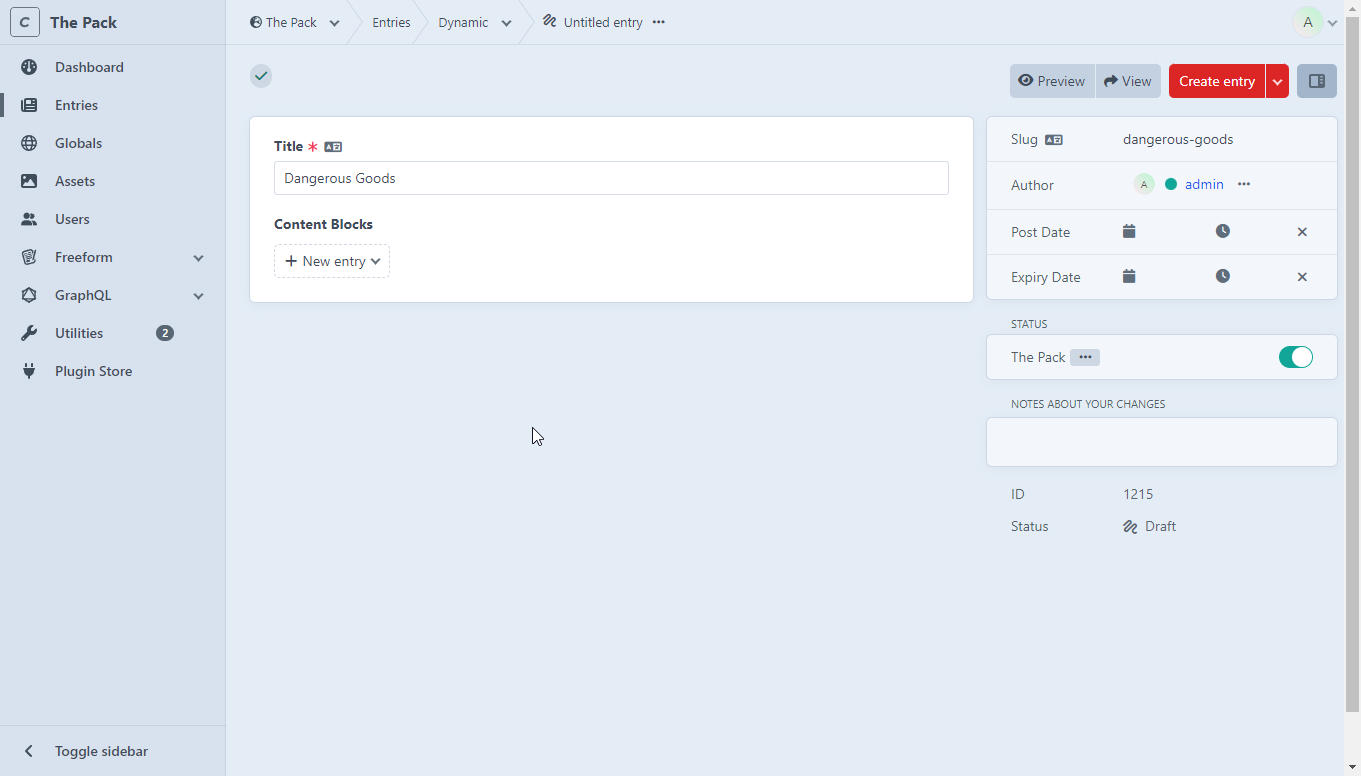
Task: Collapse the navigation with Toggle sidebar
Action: click(x=101, y=751)
